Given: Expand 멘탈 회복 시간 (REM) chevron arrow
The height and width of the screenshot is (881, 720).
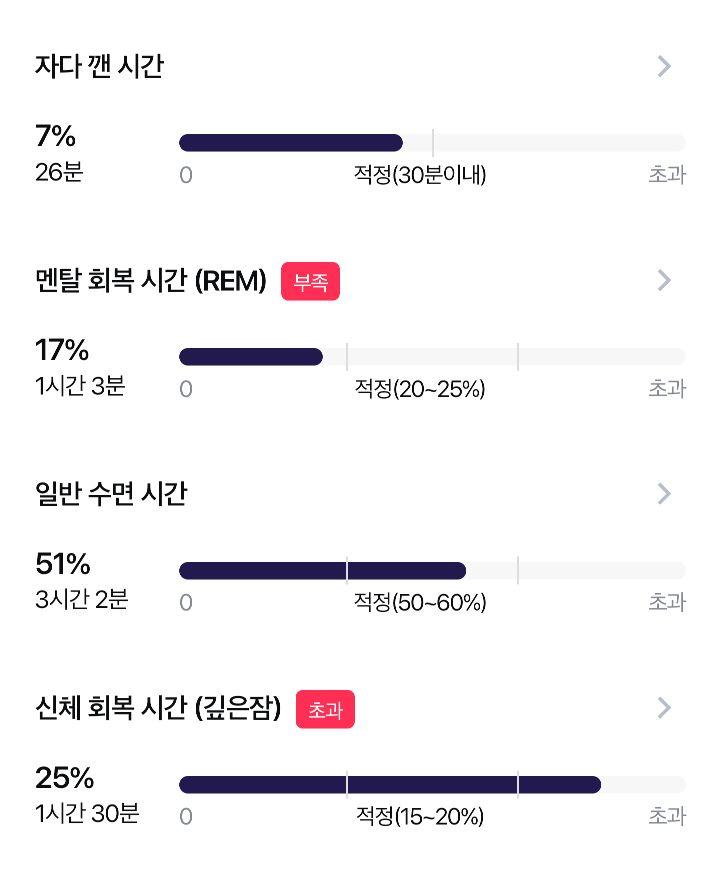Looking at the screenshot, I should (x=664, y=280).
